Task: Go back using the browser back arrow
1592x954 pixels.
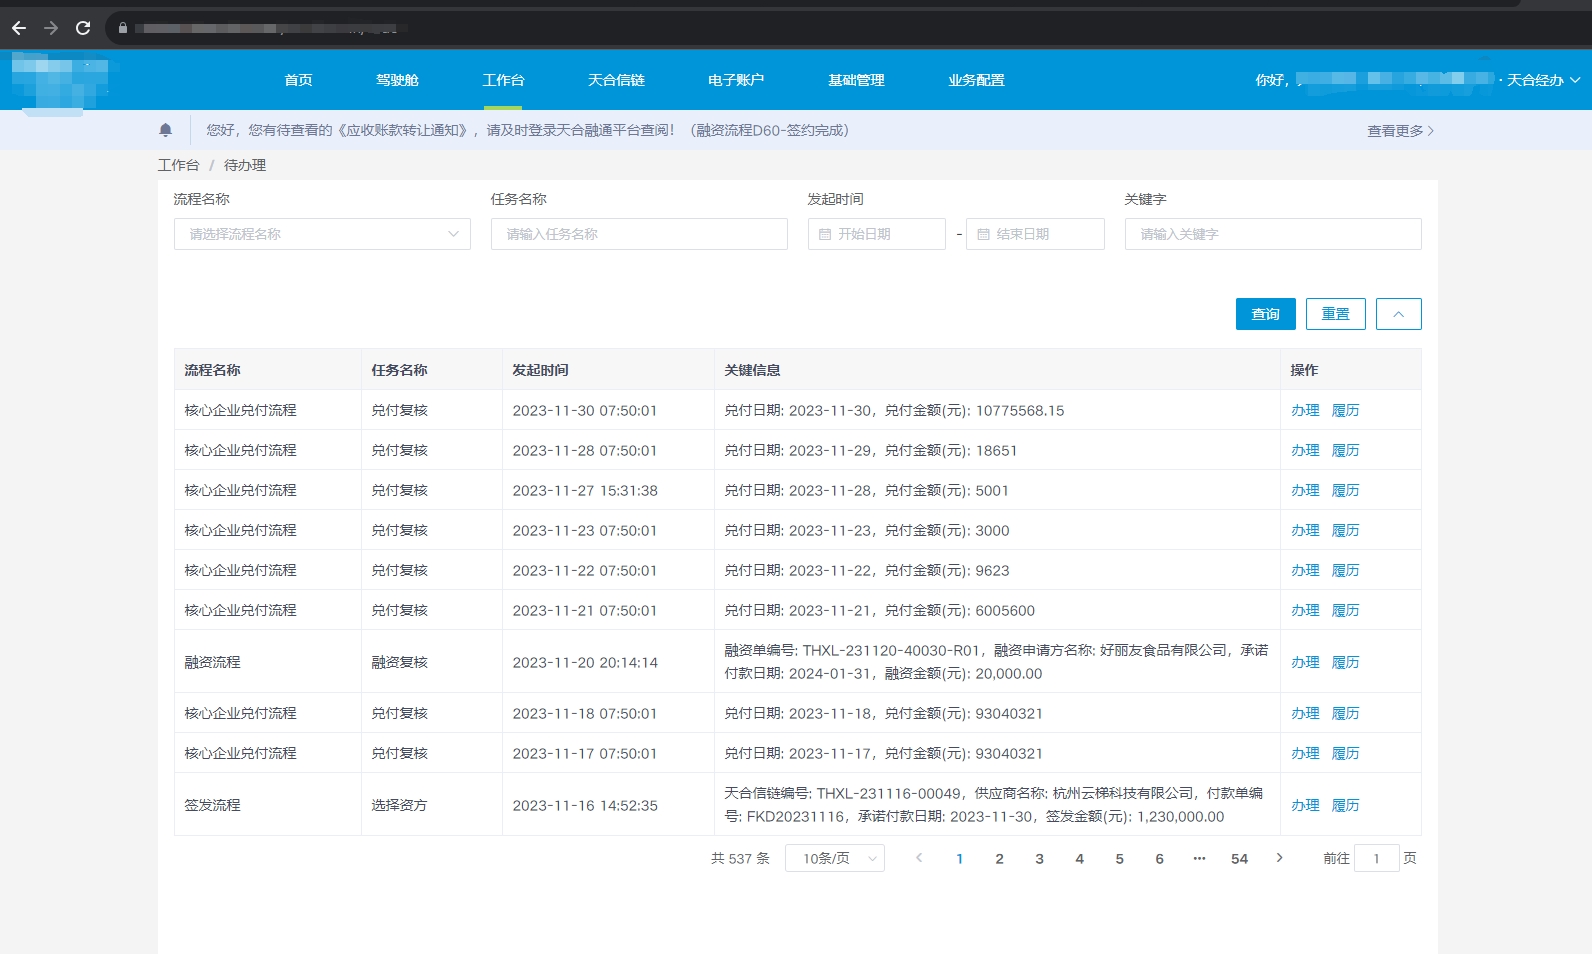Action: click(19, 28)
